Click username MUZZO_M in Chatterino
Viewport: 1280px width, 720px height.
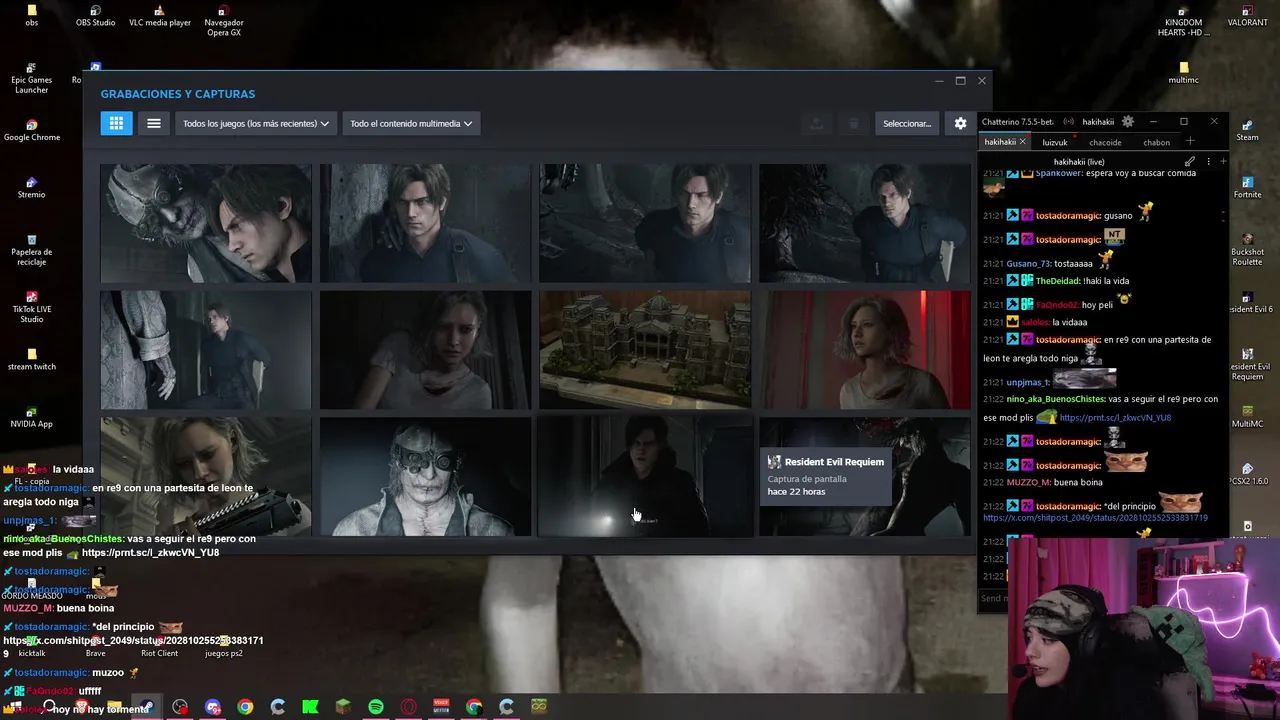click(1030, 482)
